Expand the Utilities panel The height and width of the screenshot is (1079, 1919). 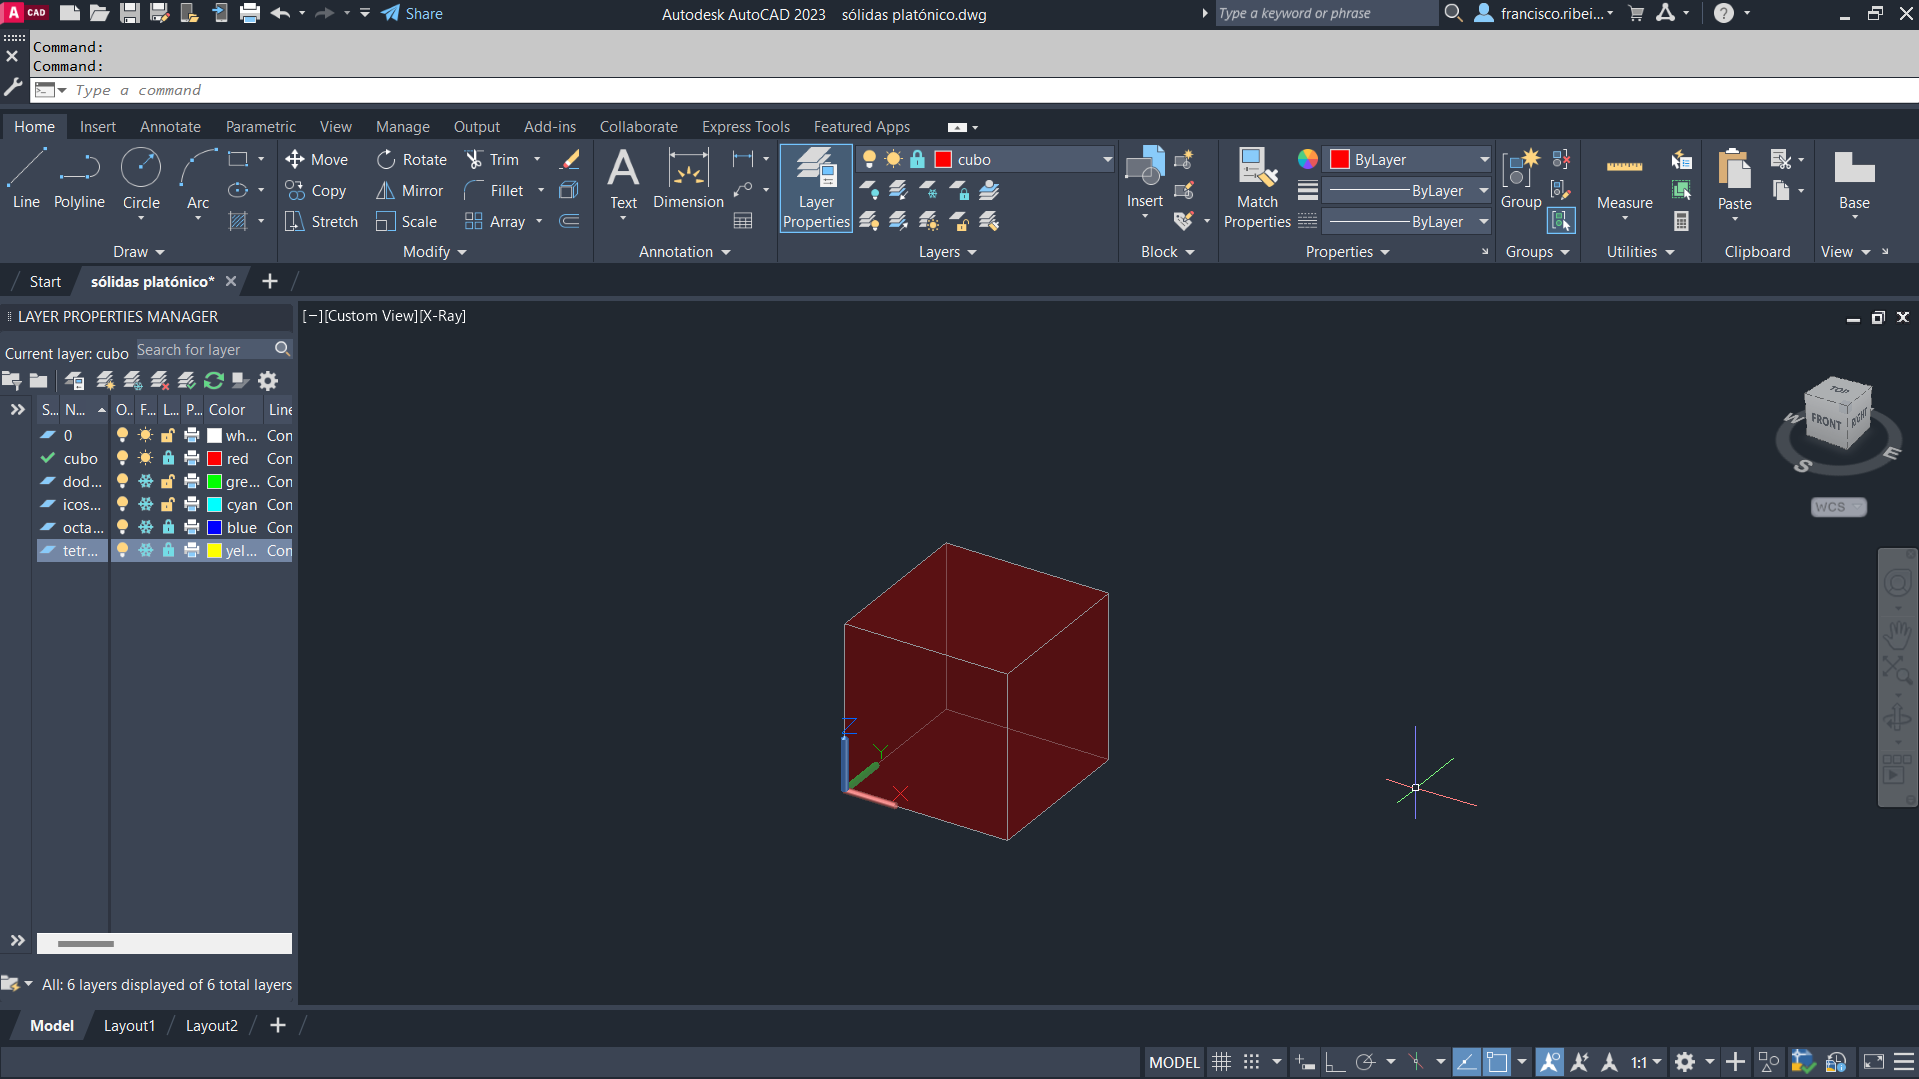[x=1640, y=252]
